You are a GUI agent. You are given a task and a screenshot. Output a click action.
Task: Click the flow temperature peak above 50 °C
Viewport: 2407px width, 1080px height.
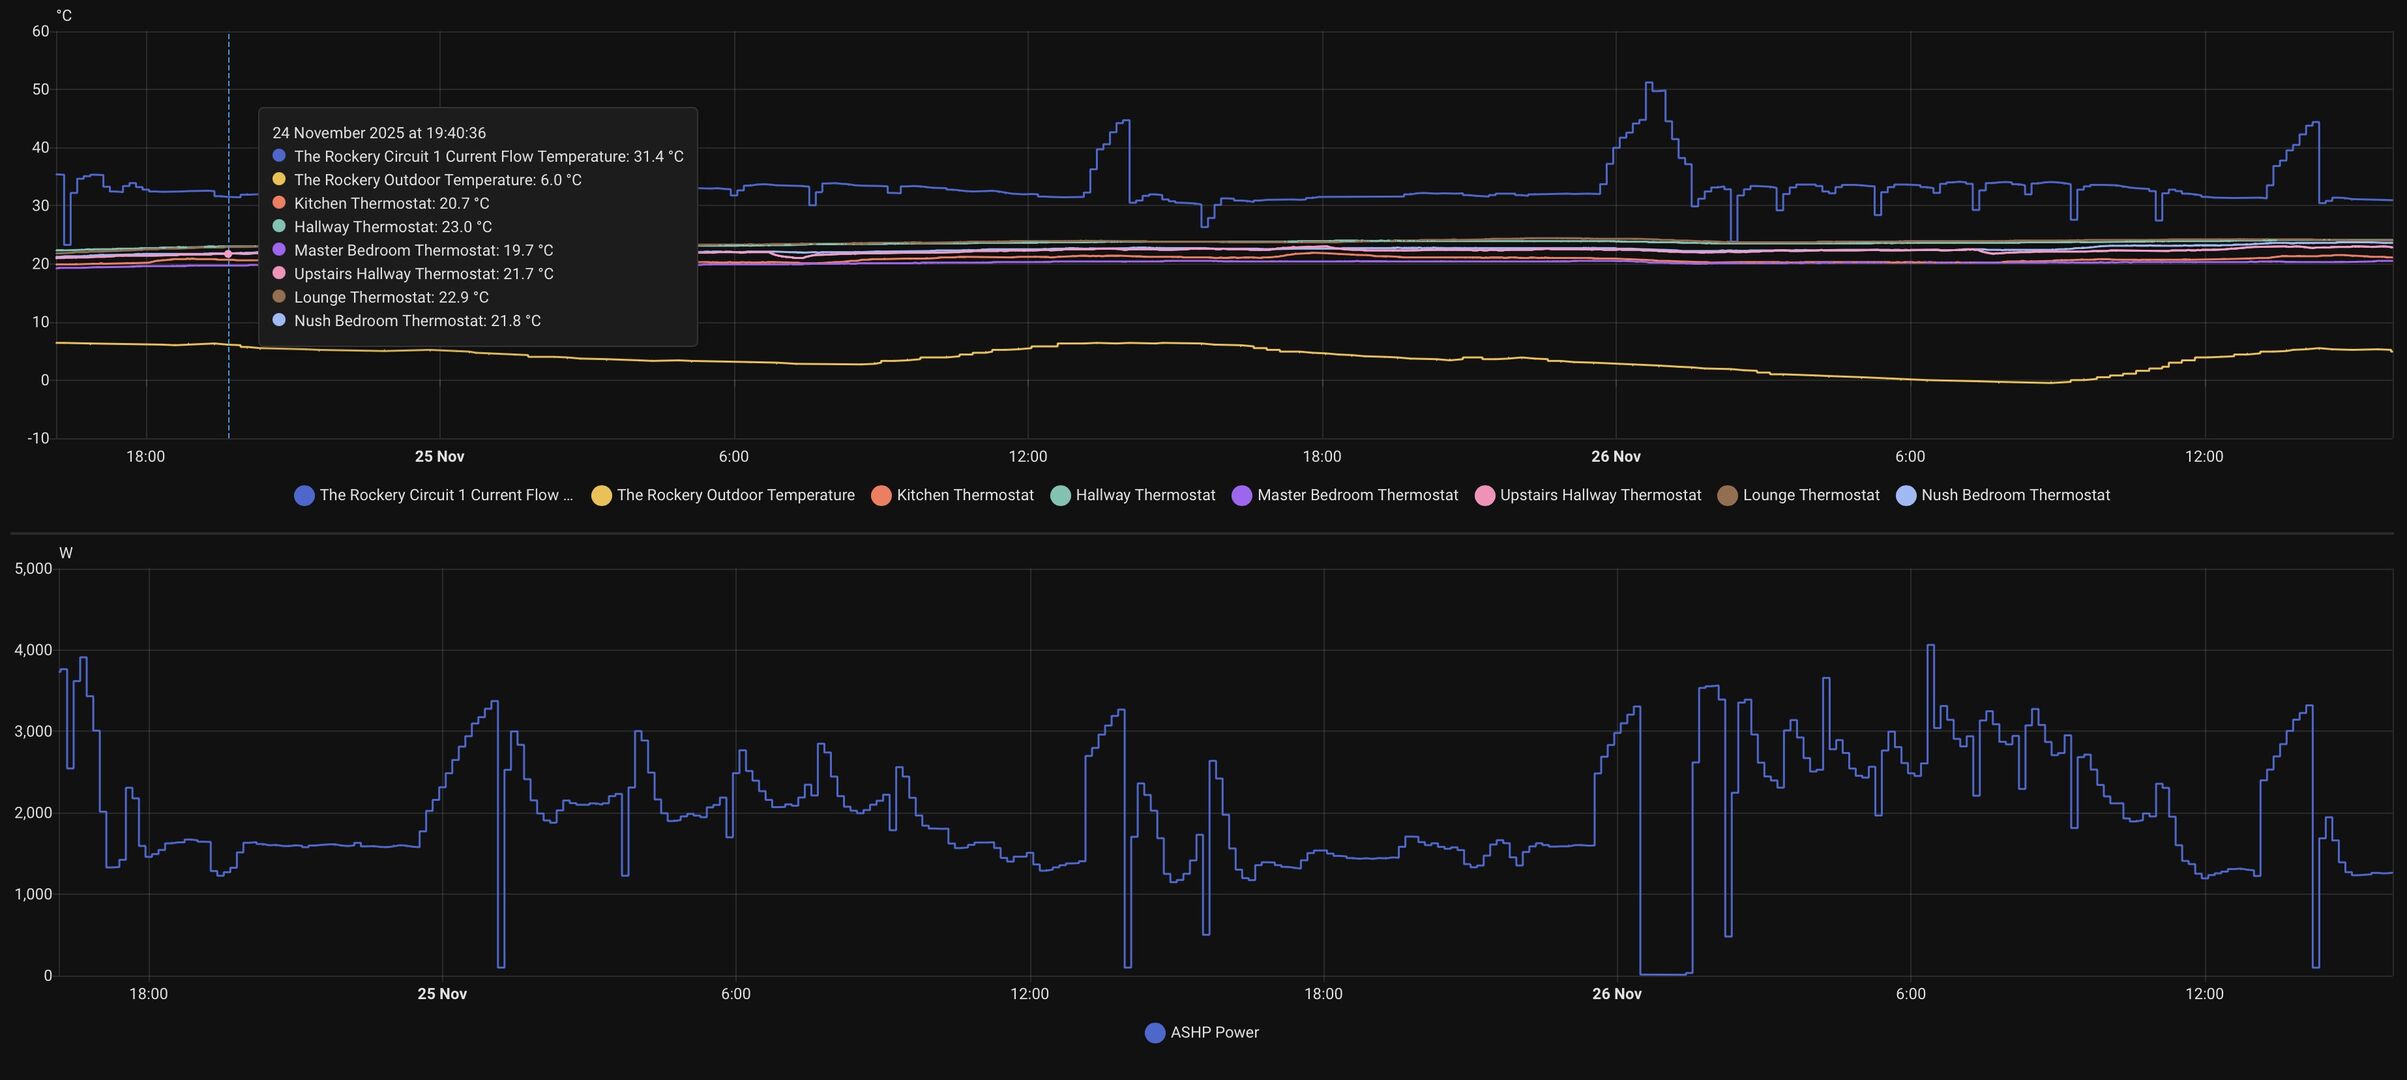click(x=1648, y=84)
